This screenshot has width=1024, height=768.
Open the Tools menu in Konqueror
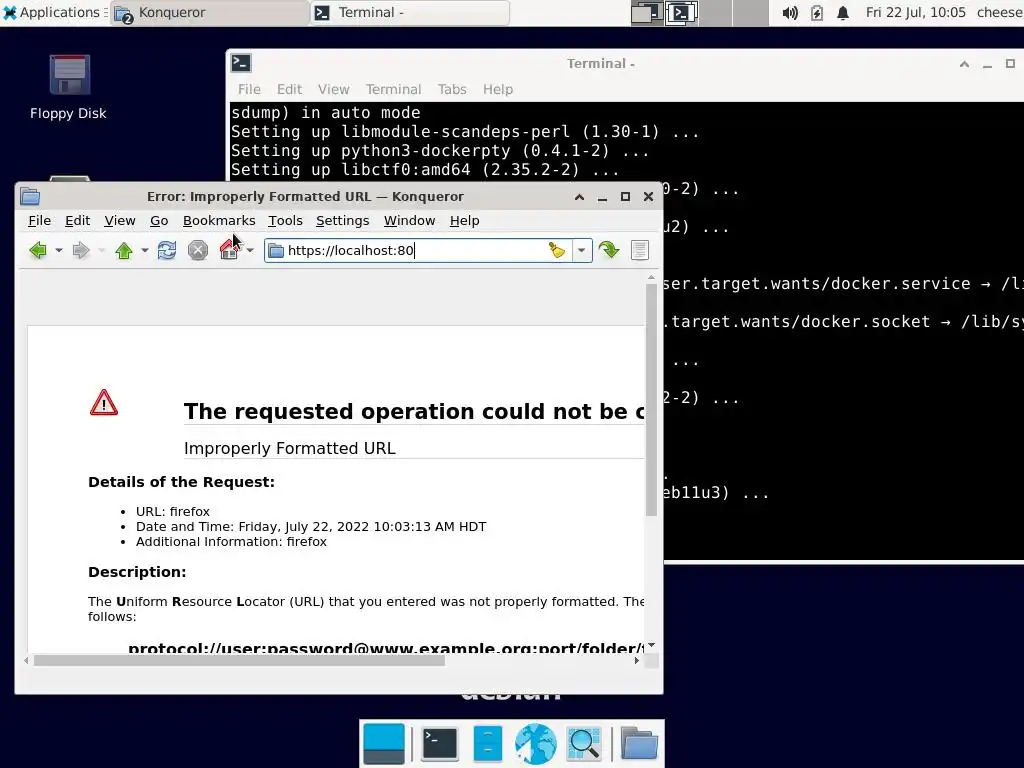tap(285, 221)
